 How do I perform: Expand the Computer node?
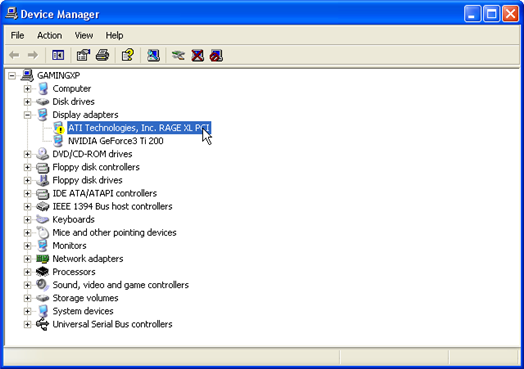click(x=27, y=89)
